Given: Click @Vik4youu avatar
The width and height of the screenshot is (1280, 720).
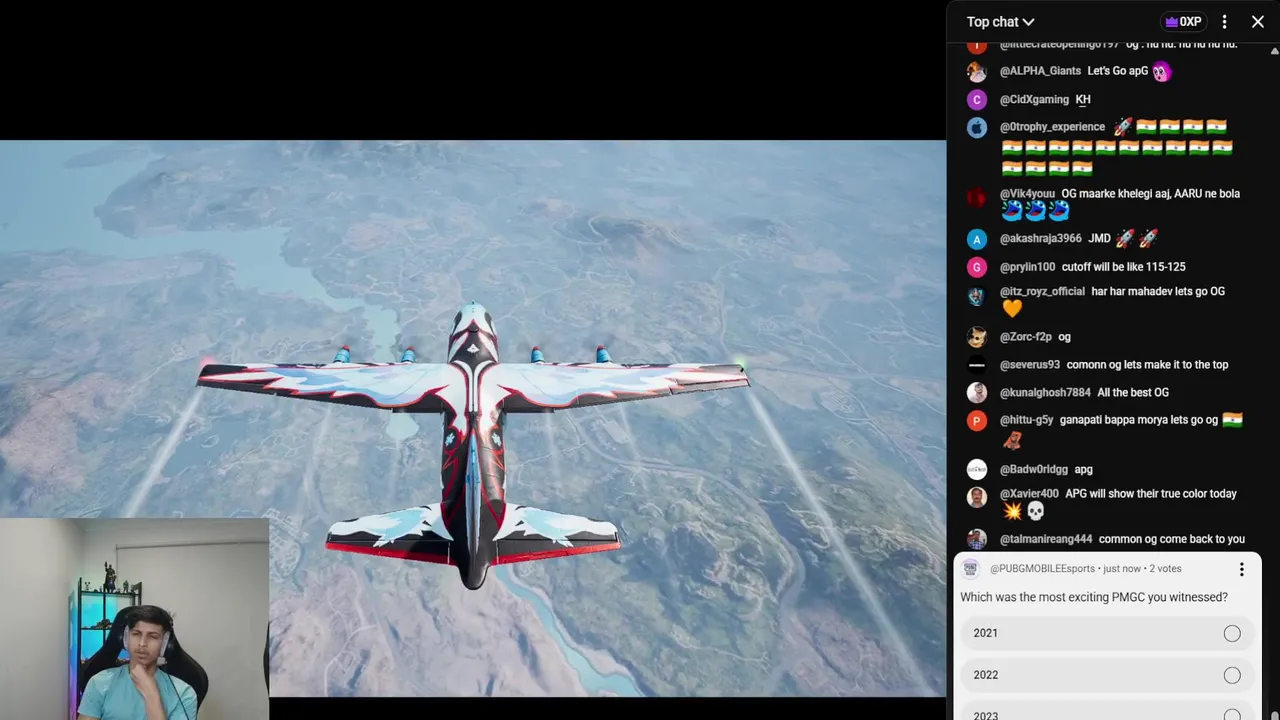Looking at the screenshot, I should click(x=977, y=197).
